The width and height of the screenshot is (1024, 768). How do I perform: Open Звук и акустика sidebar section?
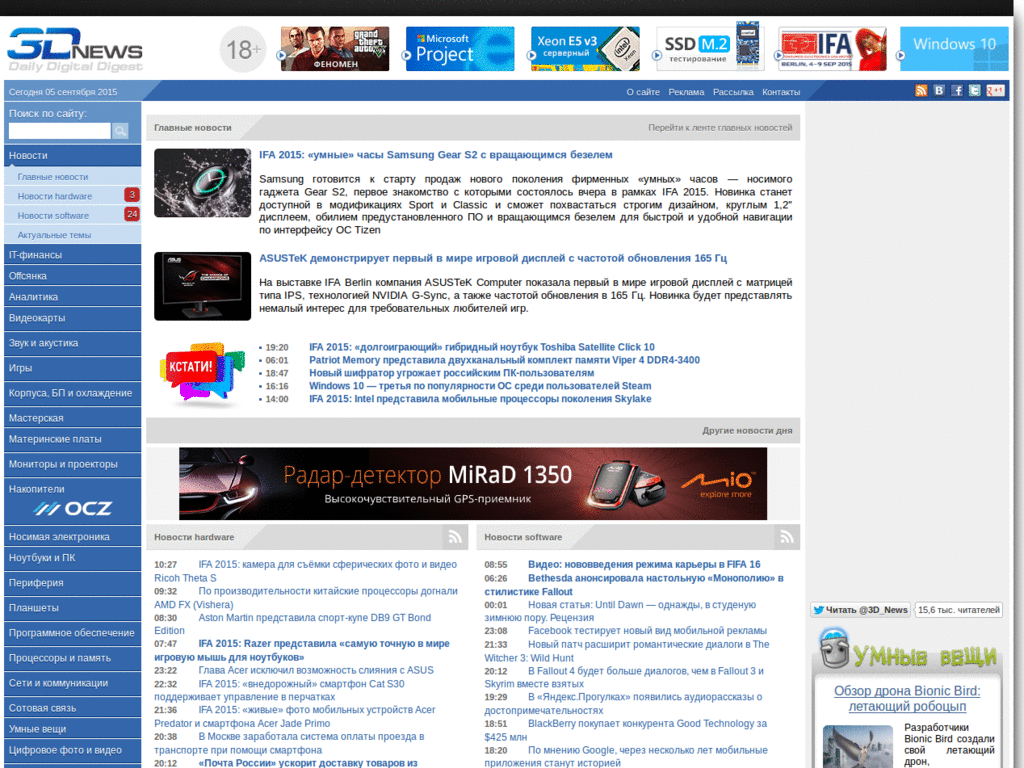point(72,343)
